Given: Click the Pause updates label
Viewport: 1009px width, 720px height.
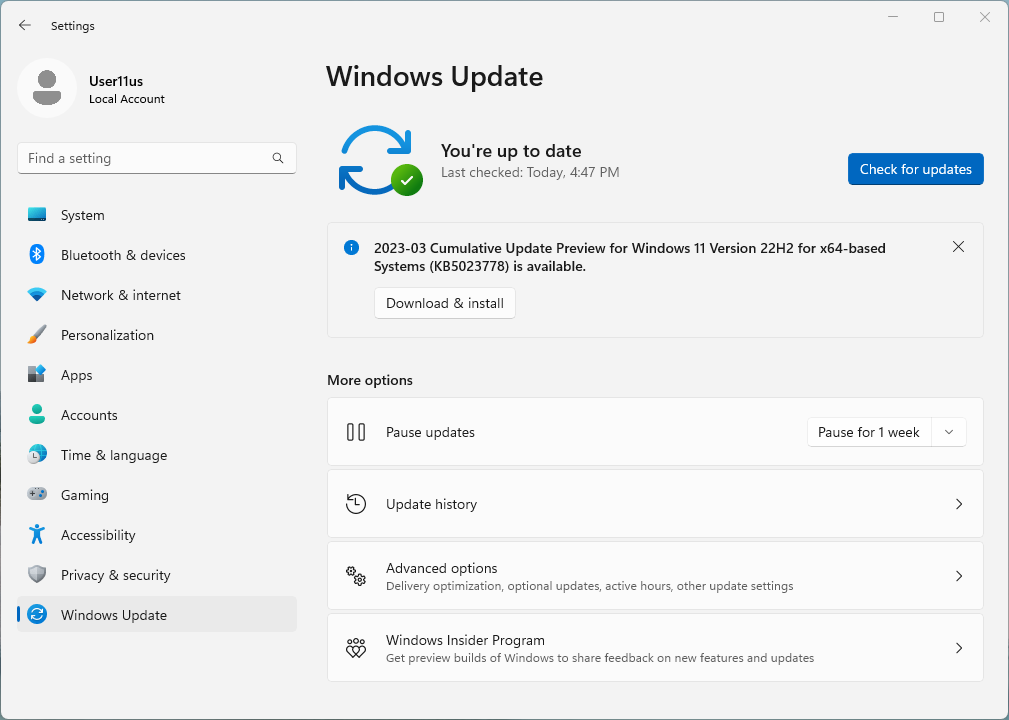Looking at the screenshot, I should pos(430,432).
